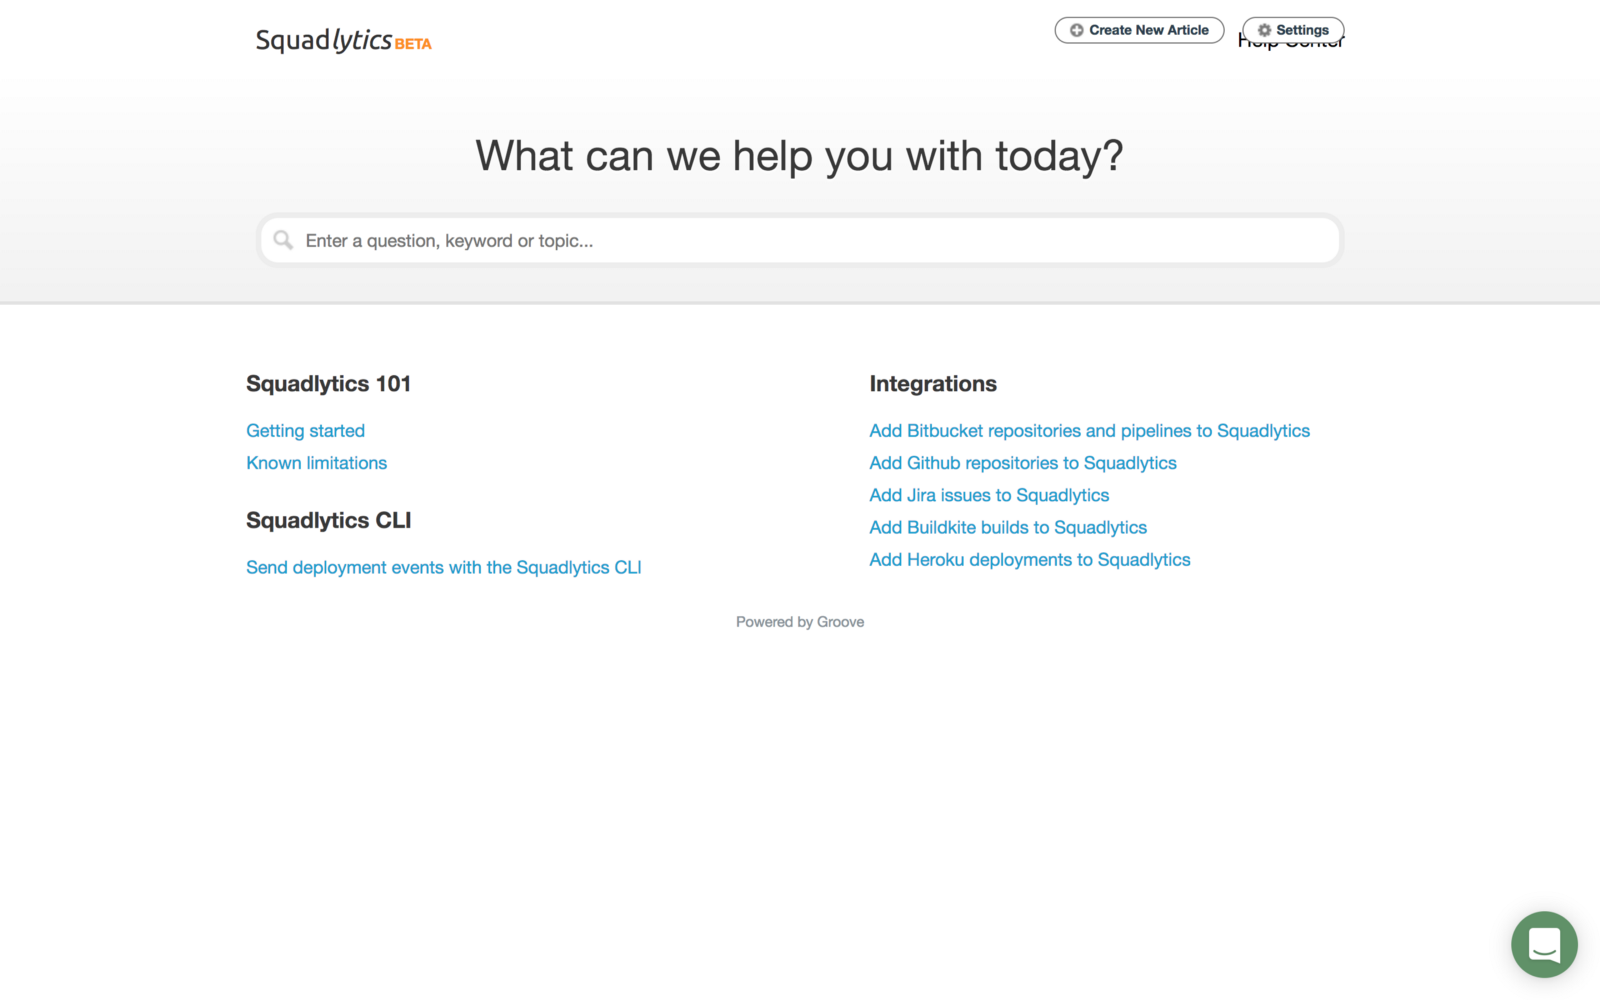Open the Groove chat widget icon
The image size is (1600, 1000).
tap(1544, 944)
